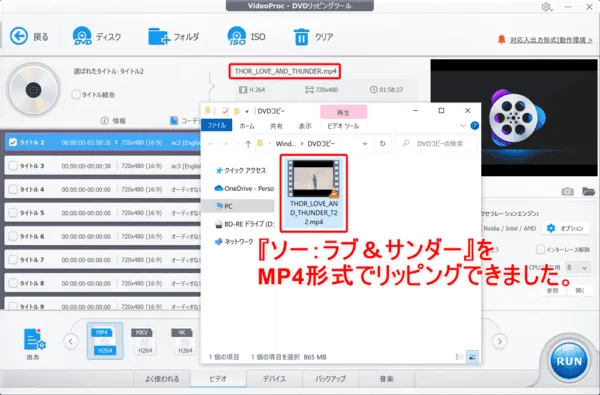The height and width of the screenshot is (395, 600).
Task: Take a snapshot with the camera icon
Action: click(567, 191)
